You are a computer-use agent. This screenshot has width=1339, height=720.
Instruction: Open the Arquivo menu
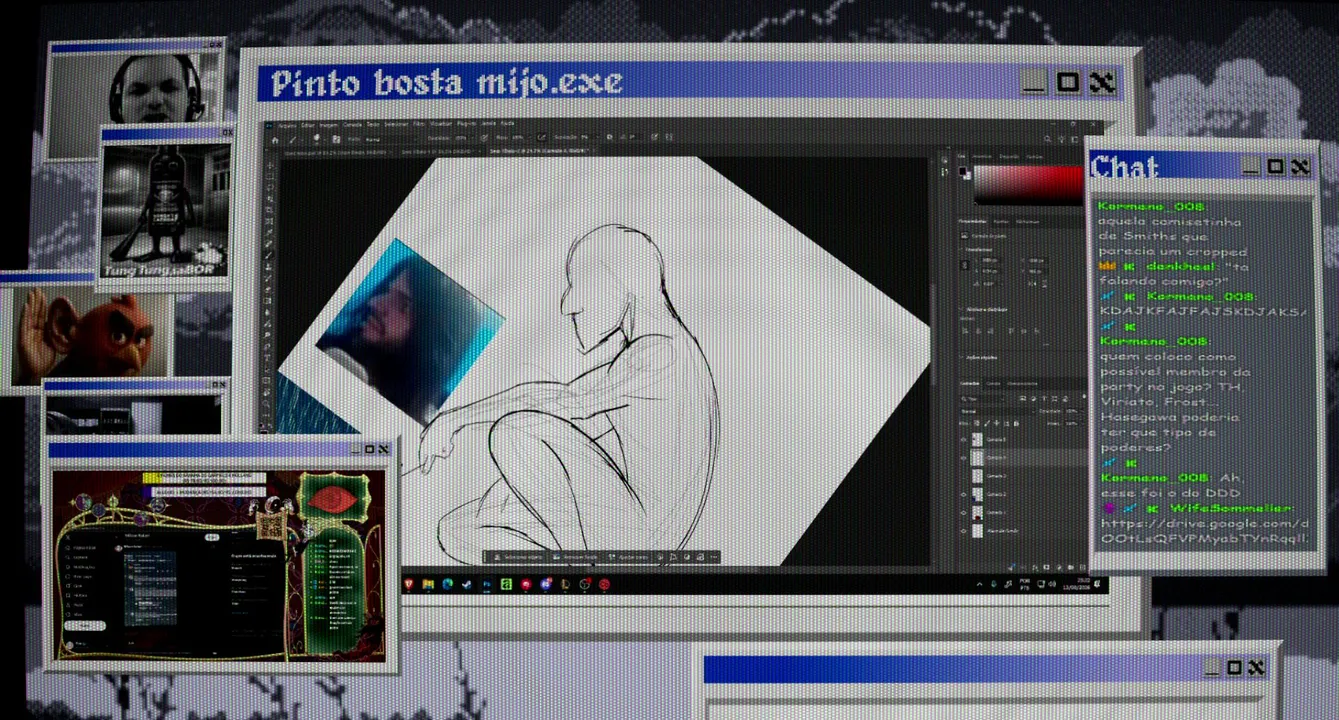click(x=288, y=124)
